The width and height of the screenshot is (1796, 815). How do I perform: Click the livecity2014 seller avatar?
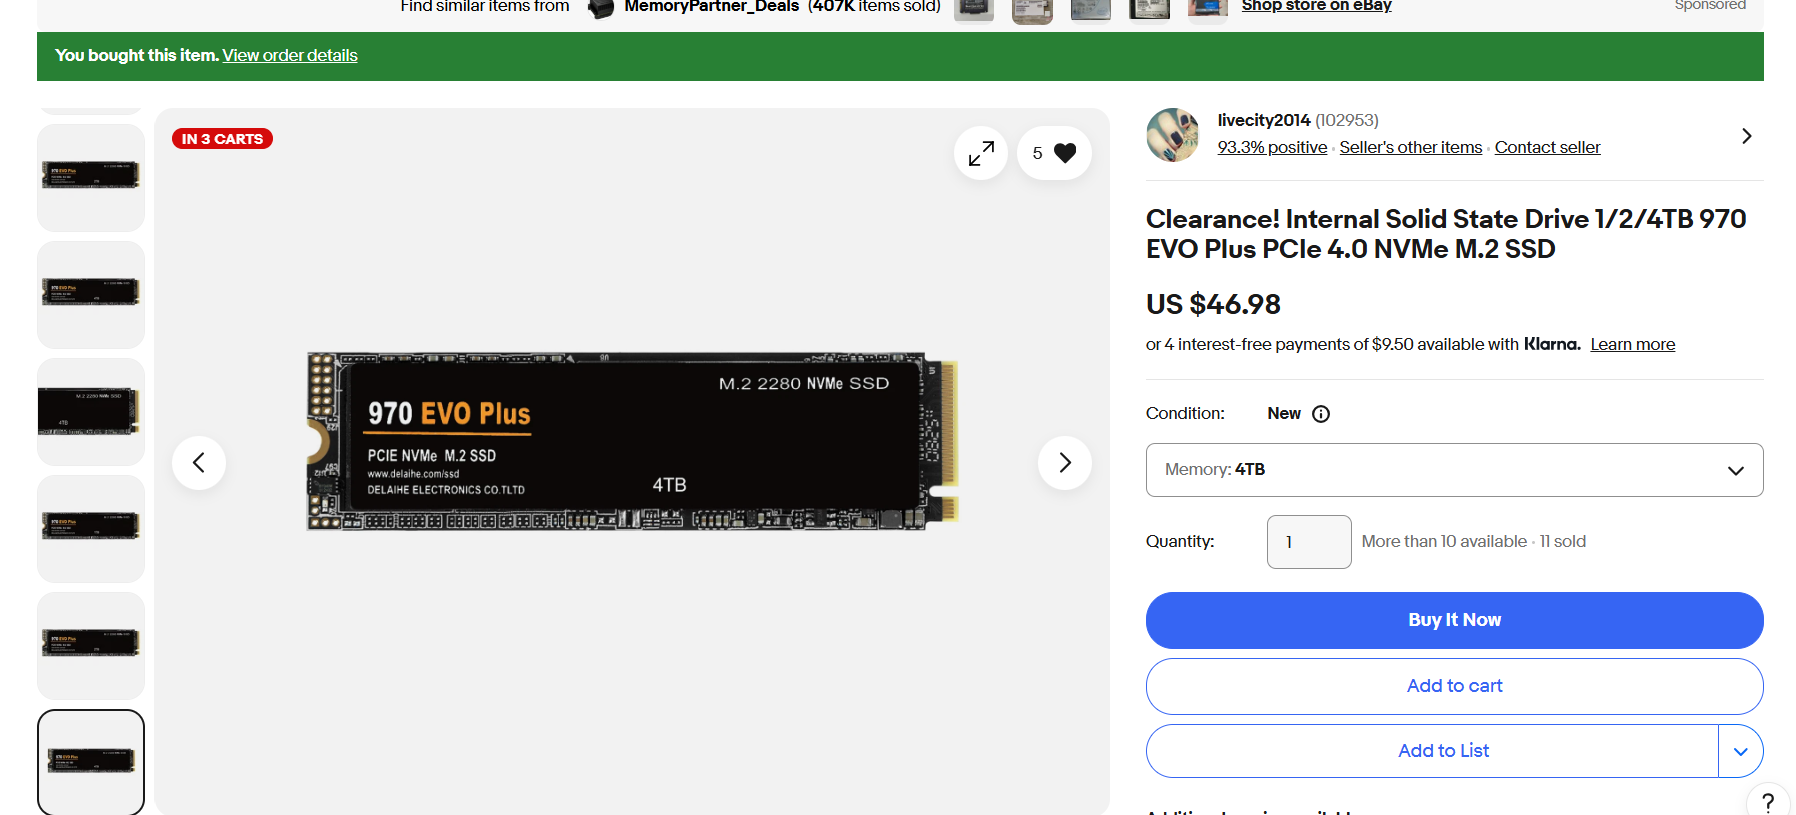[1173, 135]
